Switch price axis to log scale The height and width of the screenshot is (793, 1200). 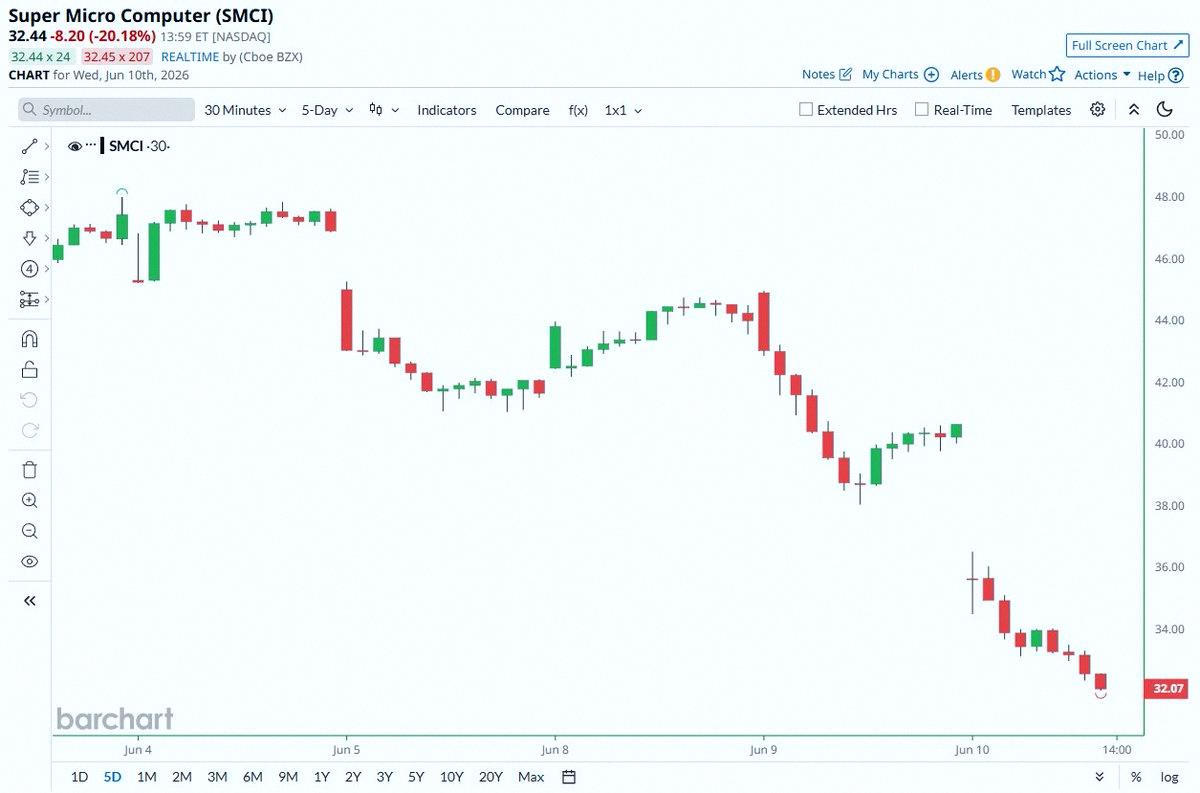coord(1169,777)
